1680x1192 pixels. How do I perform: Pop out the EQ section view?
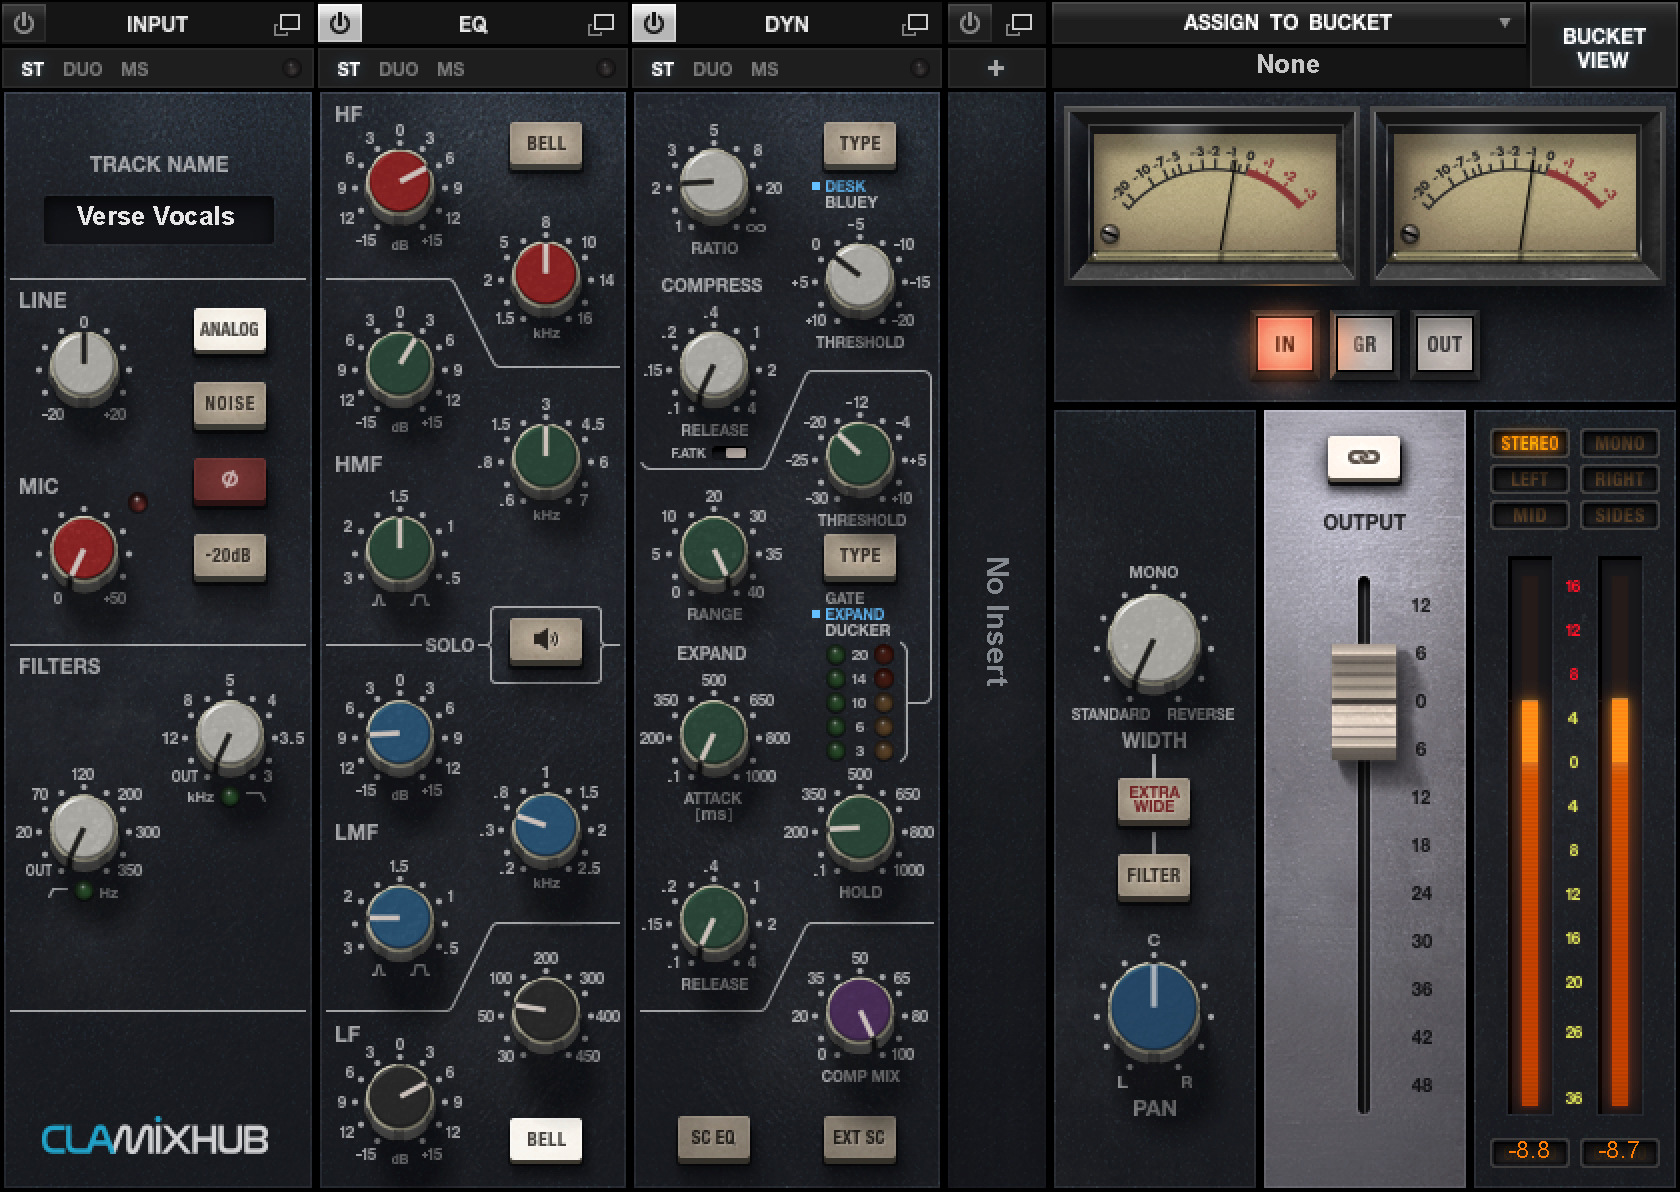(x=602, y=23)
